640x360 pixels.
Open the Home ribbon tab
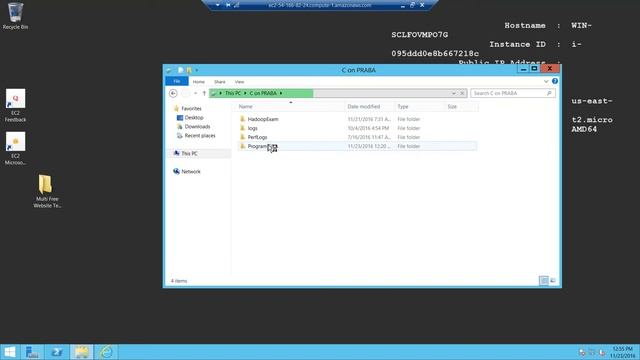pyautogui.click(x=199, y=82)
